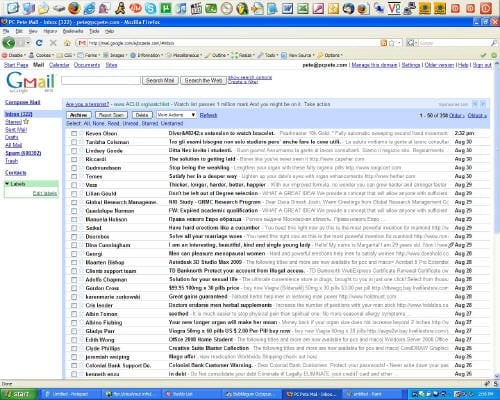Image resolution: width=500 pixels, height=400 pixels.
Task: Open the music note icon in the top icon bar
Action: click(181, 8)
